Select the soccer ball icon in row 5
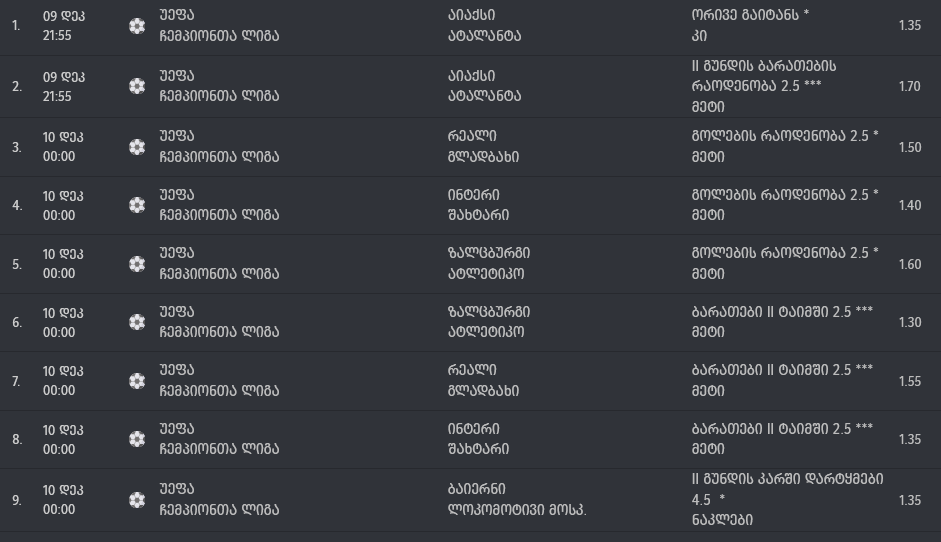 pyautogui.click(x=137, y=264)
